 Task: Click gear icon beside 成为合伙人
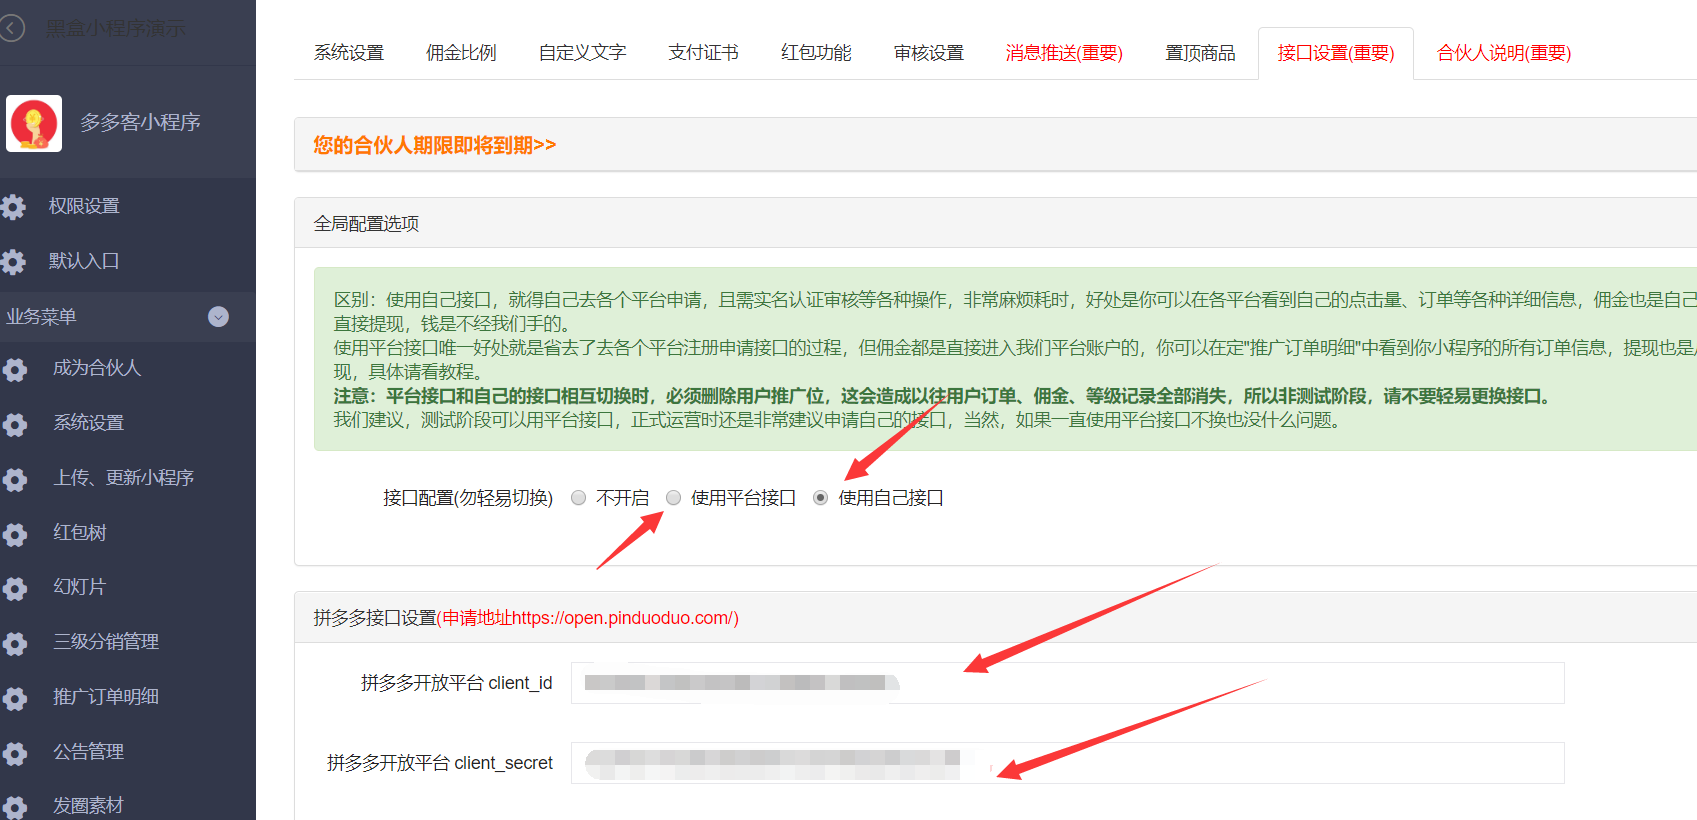[x=15, y=370]
